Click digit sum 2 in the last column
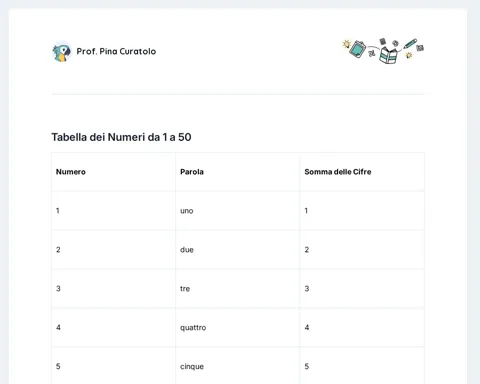480x384 pixels. 307,250
